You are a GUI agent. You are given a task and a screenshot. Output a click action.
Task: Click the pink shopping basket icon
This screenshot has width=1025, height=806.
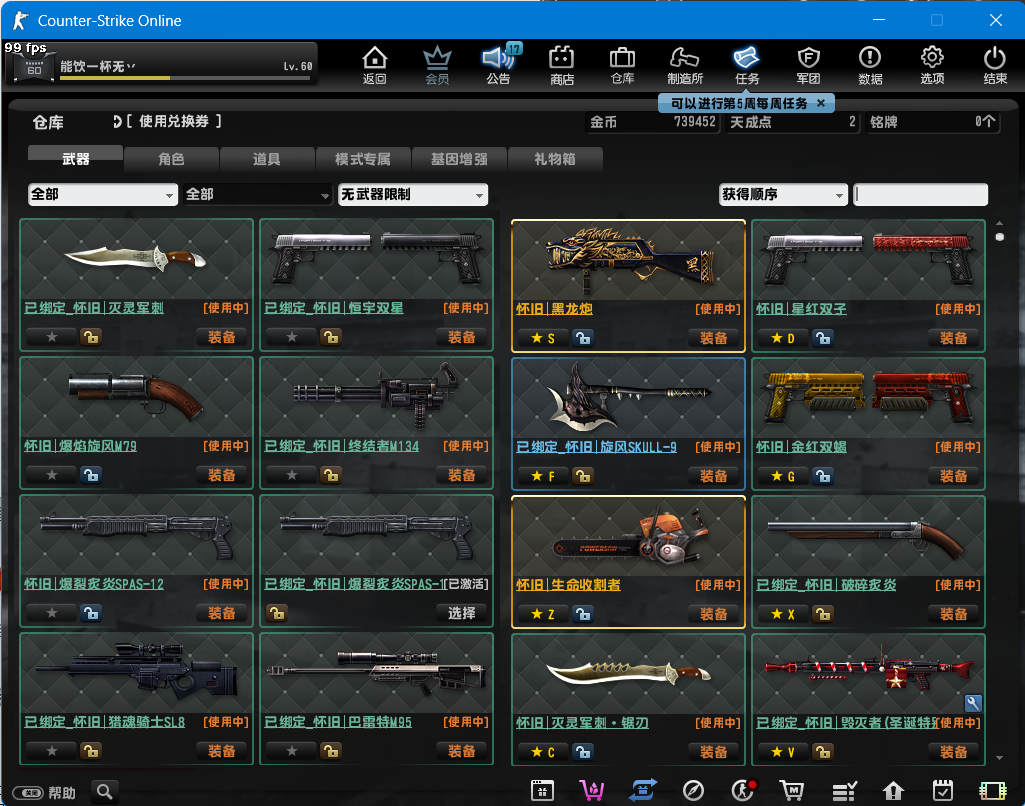(x=592, y=791)
